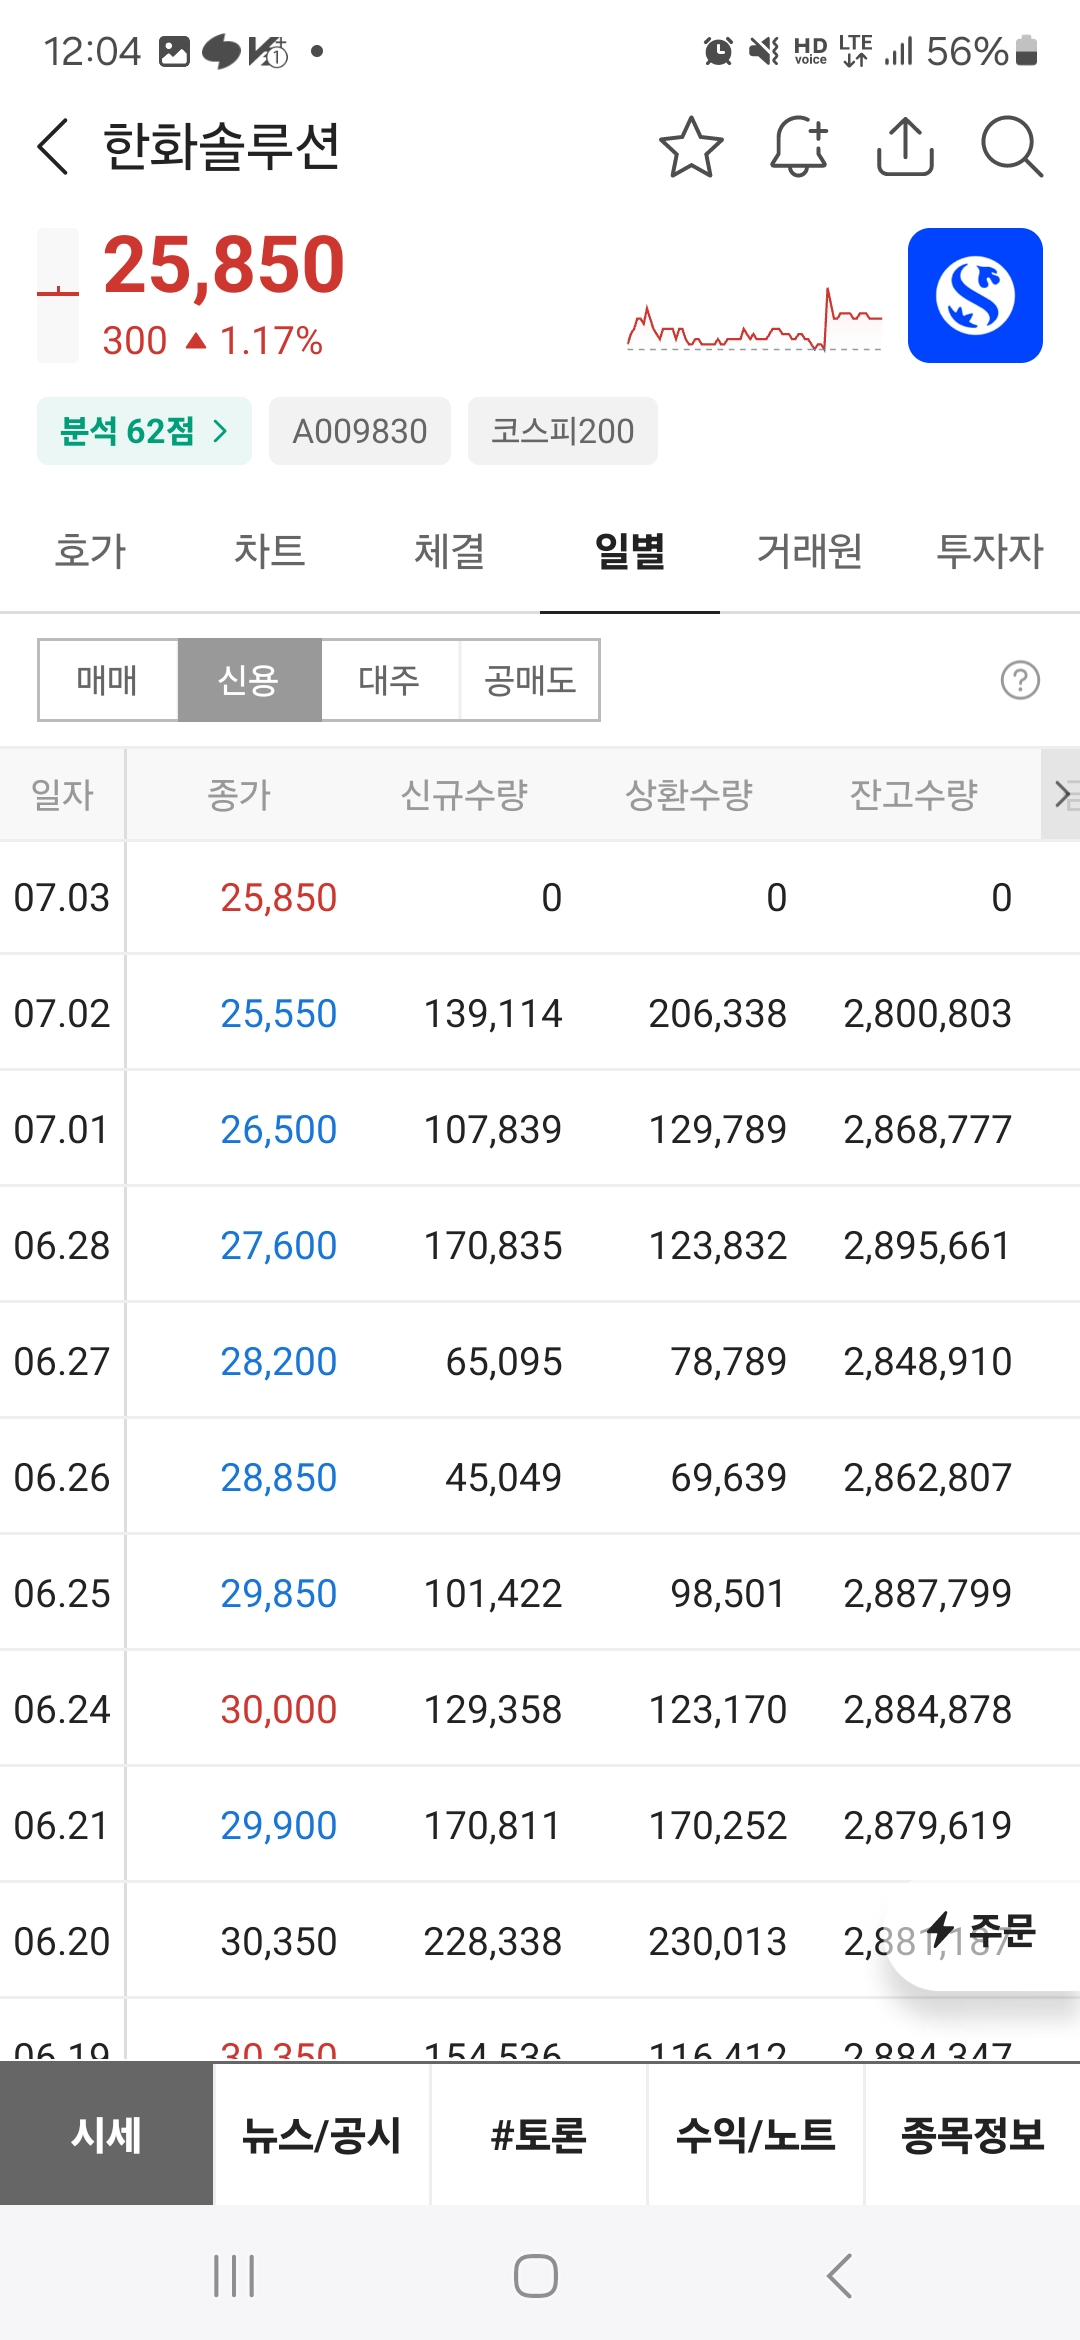1080x2340 pixels.
Task: Switch to the 차트 tab
Action: (x=270, y=551)
